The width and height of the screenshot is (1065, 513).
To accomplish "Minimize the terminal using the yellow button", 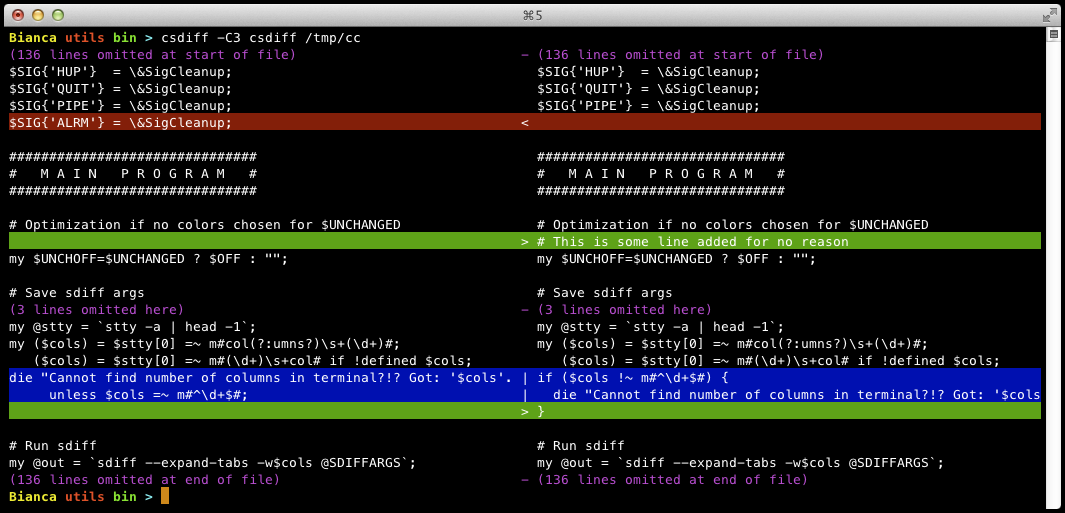I will coord(38,15).
